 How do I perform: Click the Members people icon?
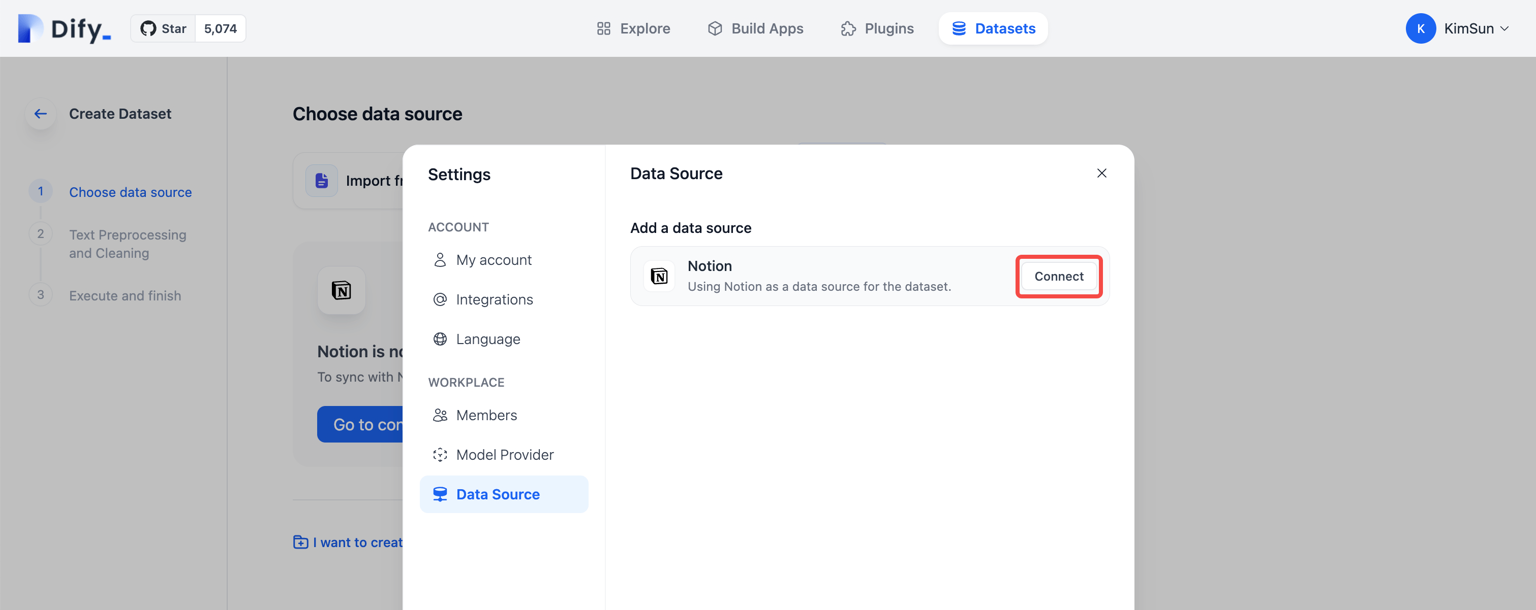click(440, 415)
